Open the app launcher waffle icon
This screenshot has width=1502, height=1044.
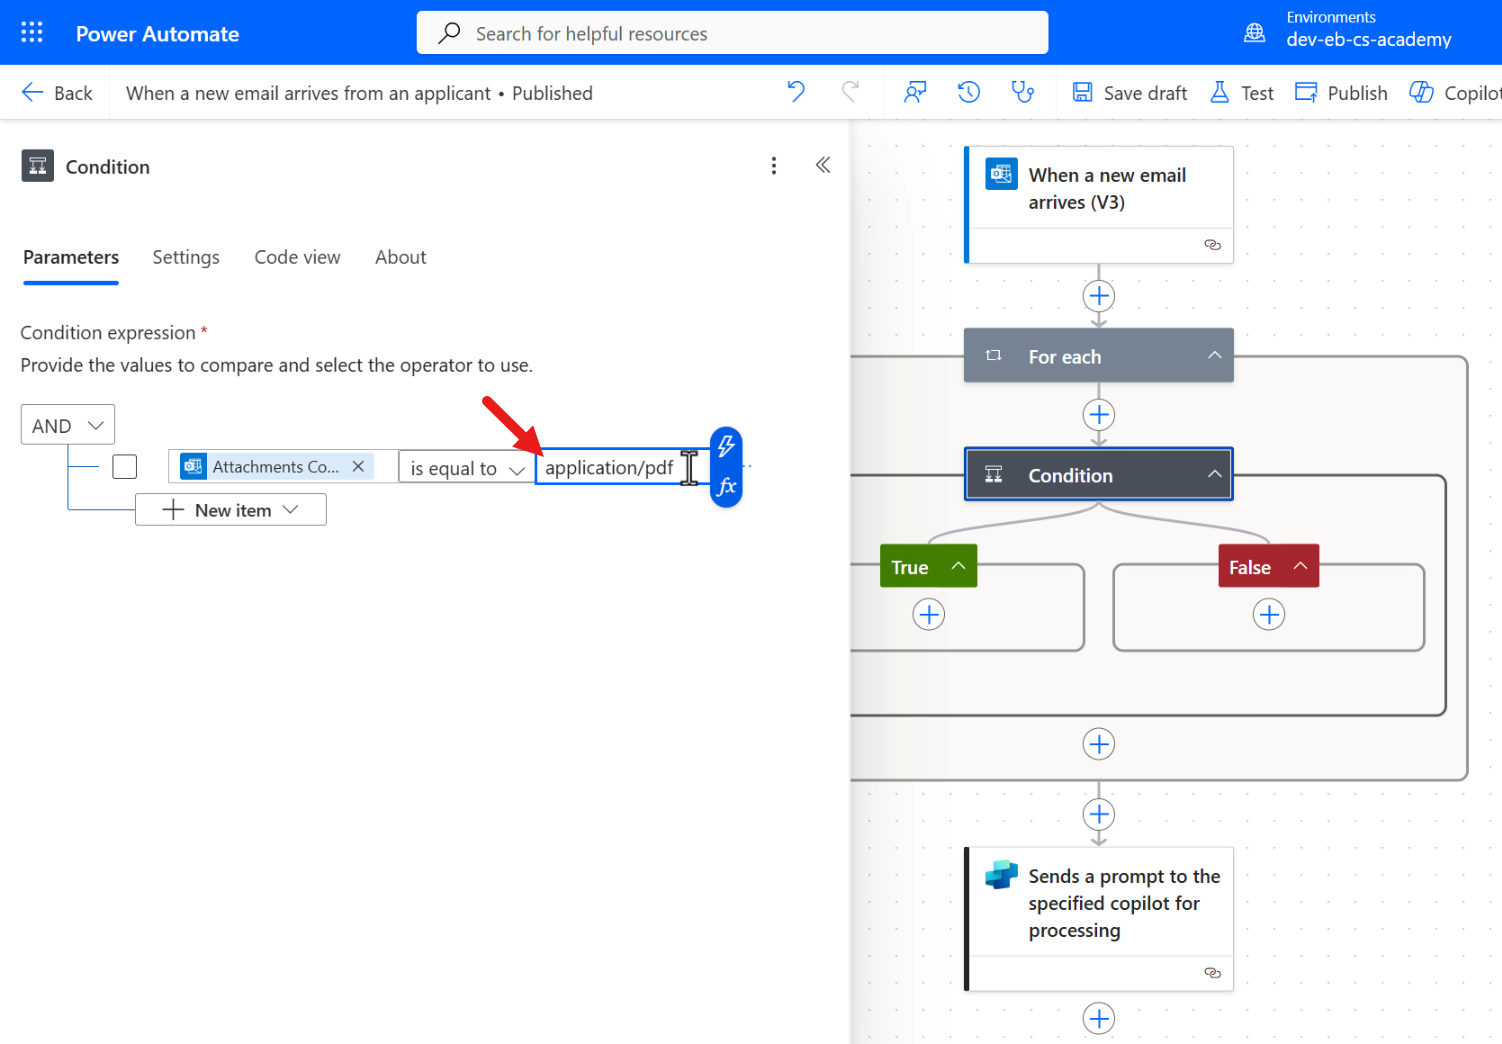point(32,33)
